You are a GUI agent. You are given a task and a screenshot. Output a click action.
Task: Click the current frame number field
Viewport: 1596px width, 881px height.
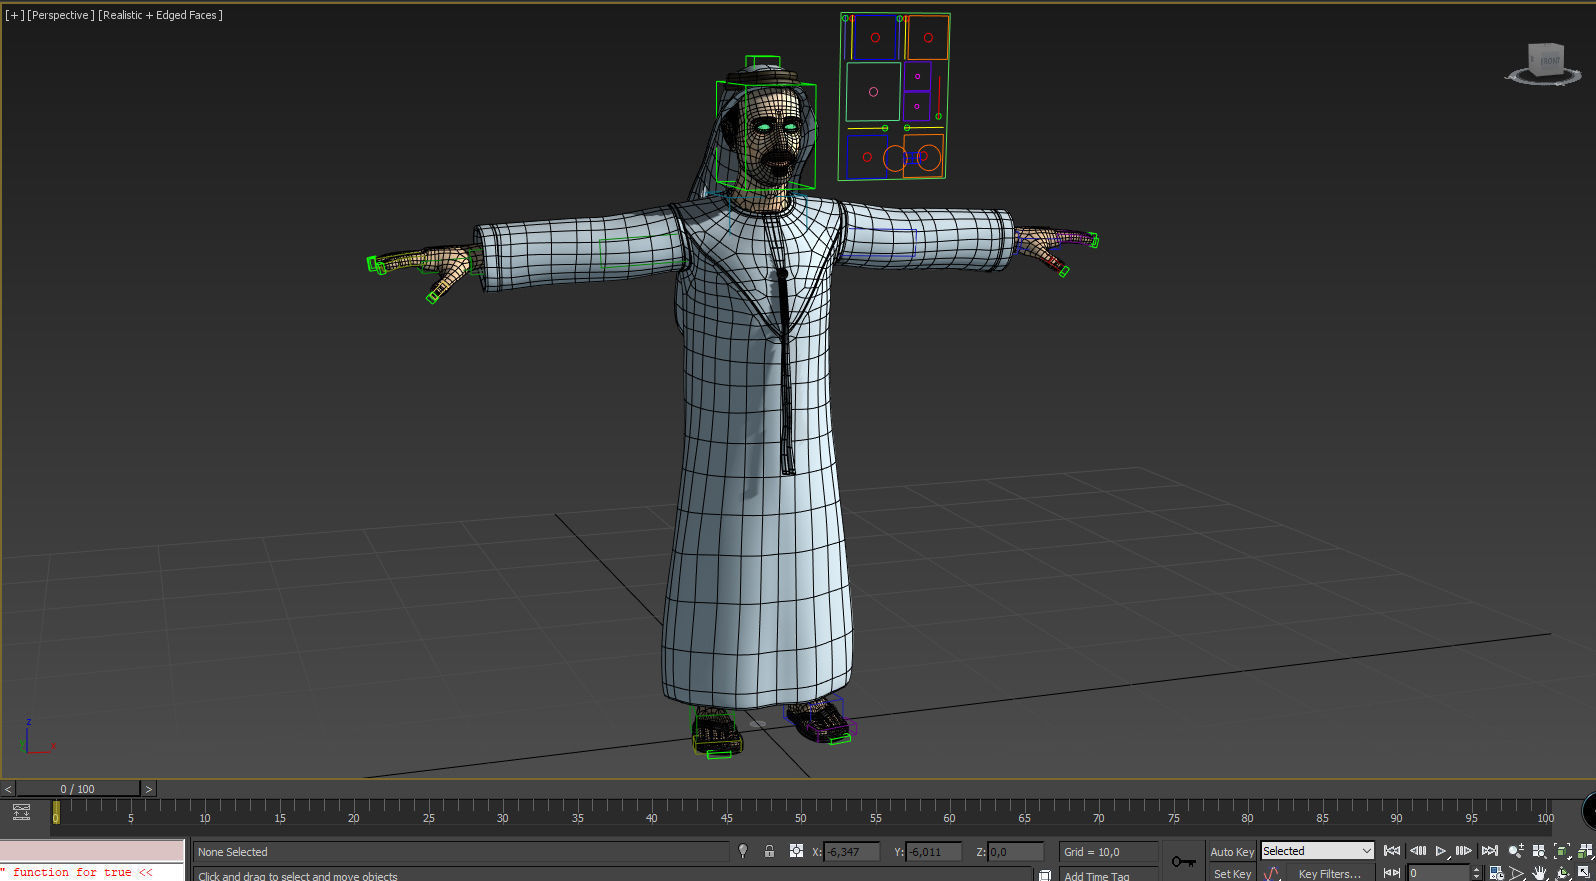pyautogui.click(x=1438, y=873)
